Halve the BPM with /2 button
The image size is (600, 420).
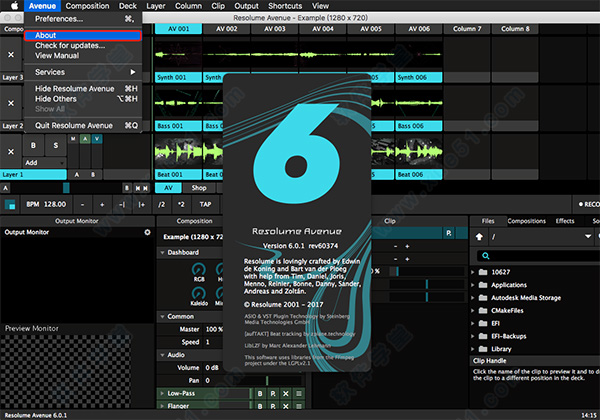[x=161, y=205]
